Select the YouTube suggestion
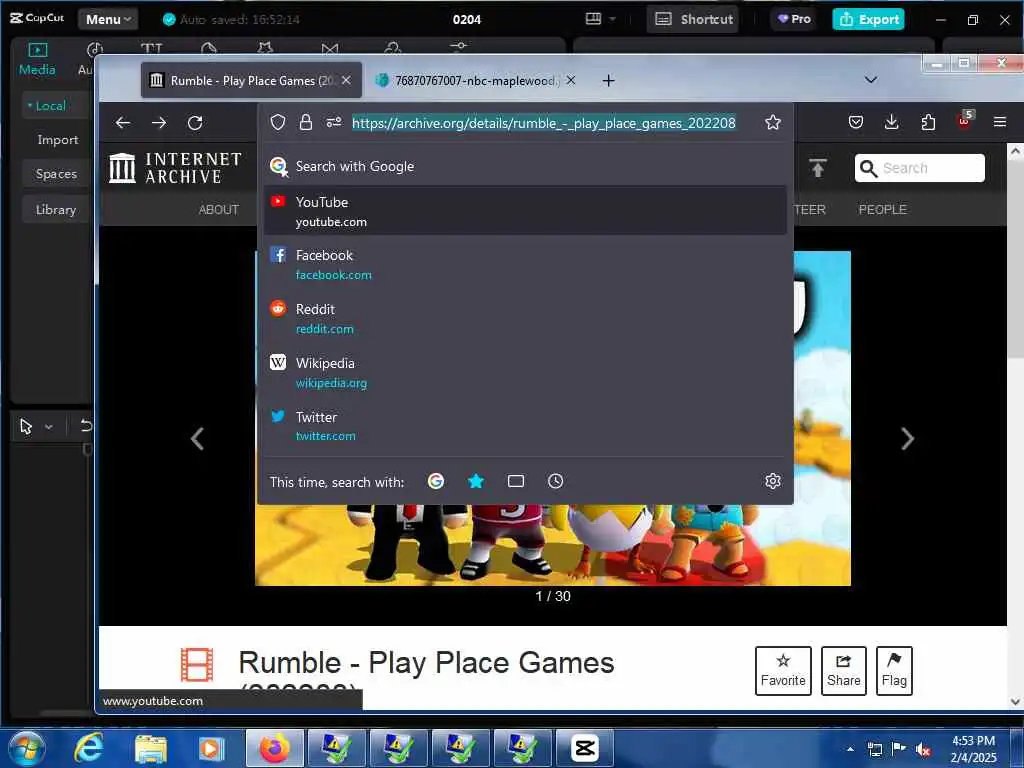Screen dimensions: 1024x768 tap(526, 211)
